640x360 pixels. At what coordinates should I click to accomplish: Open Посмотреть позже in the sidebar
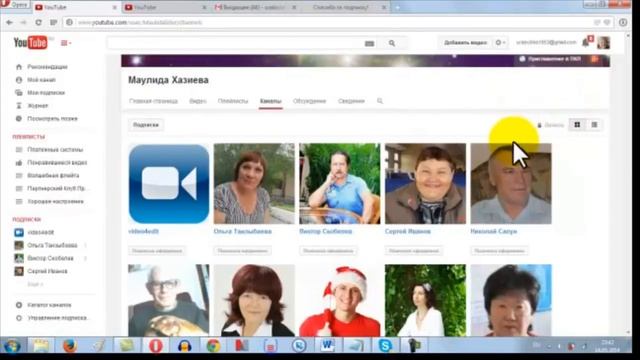tap(52, 119)
